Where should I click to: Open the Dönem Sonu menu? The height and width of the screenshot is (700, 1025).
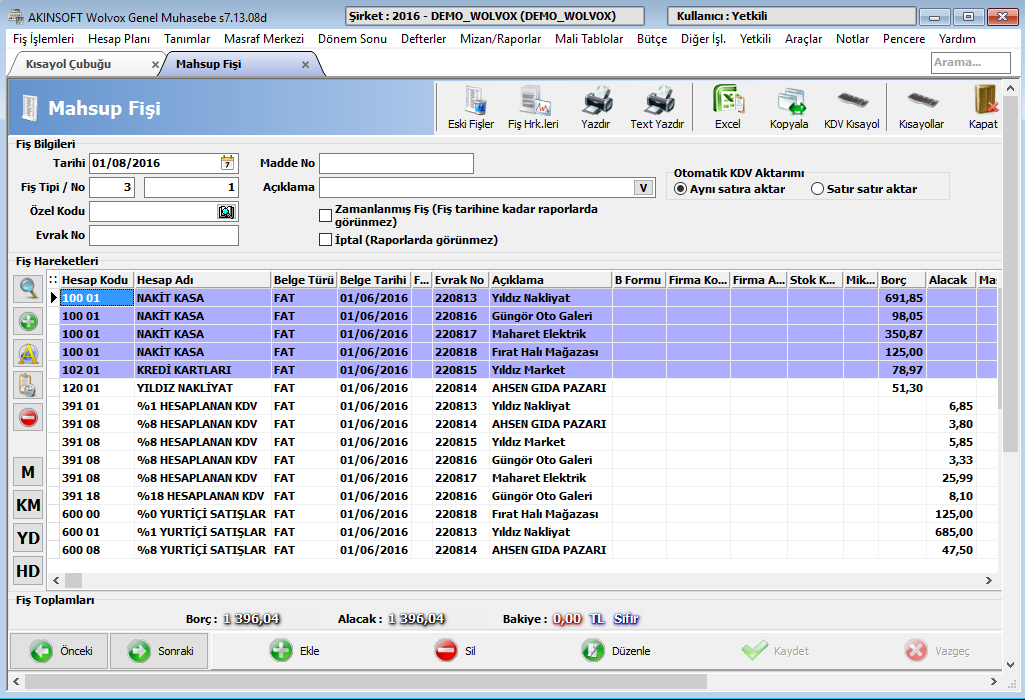(x=352, y=39)
